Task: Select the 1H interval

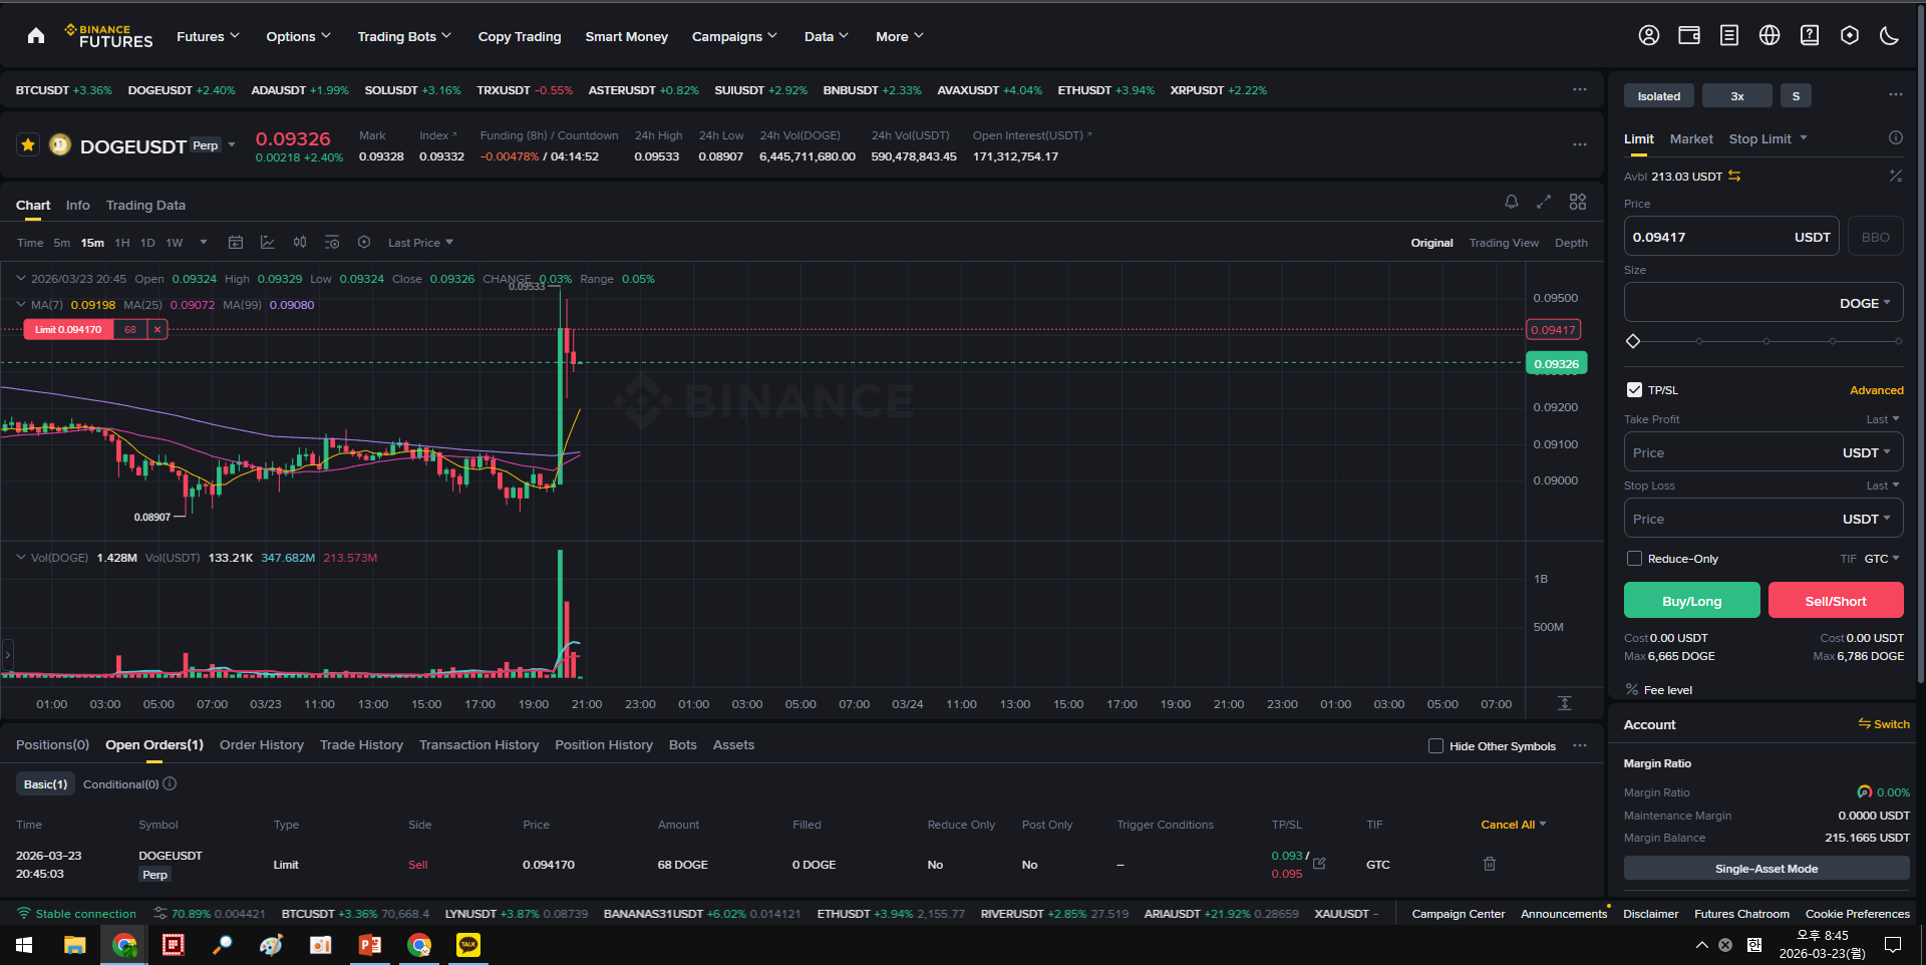Action: [122, 242]
